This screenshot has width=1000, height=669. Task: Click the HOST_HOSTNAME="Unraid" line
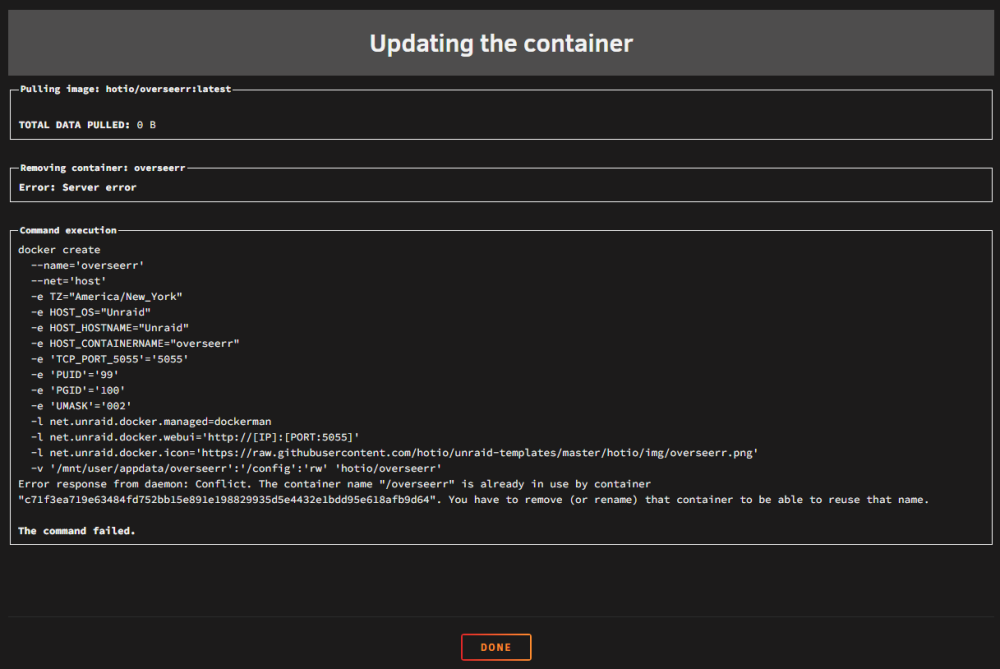[x=110, y=328]
